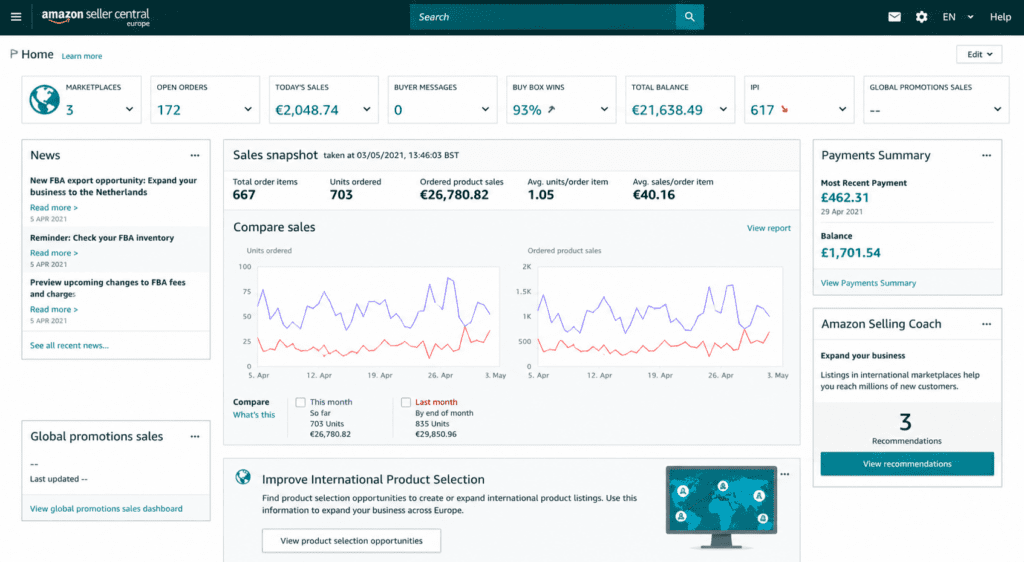Open the settings gear icon

921,17
